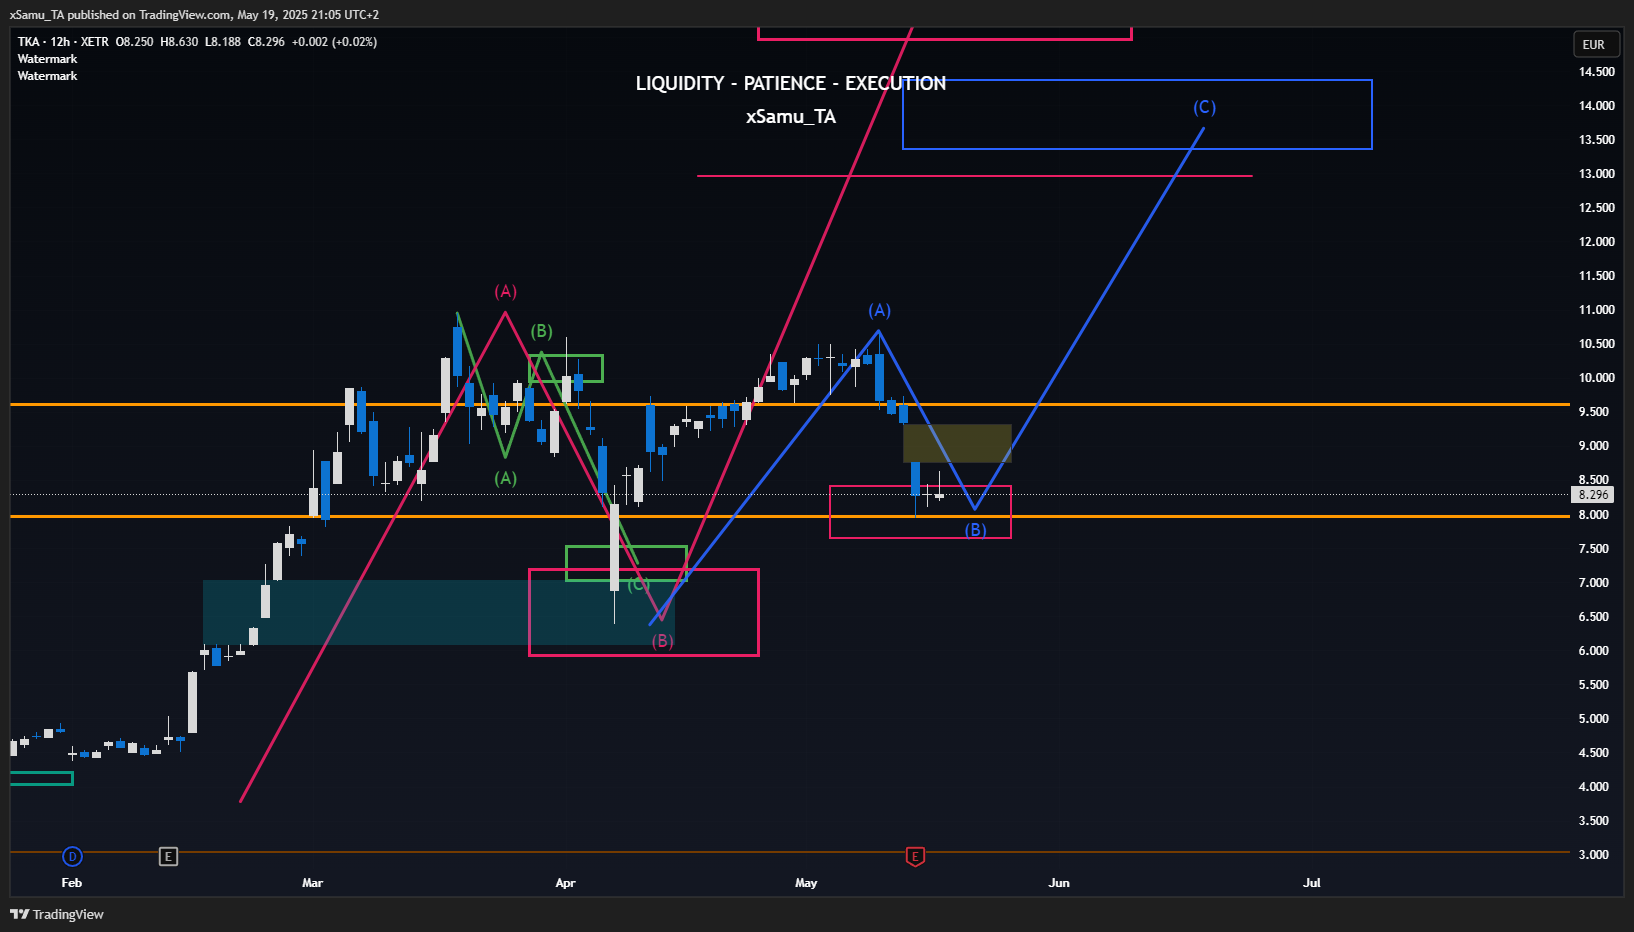Select the TKA 12h XETR symbol title
This screenshot has width=1634, height=932.
point(63,42)
